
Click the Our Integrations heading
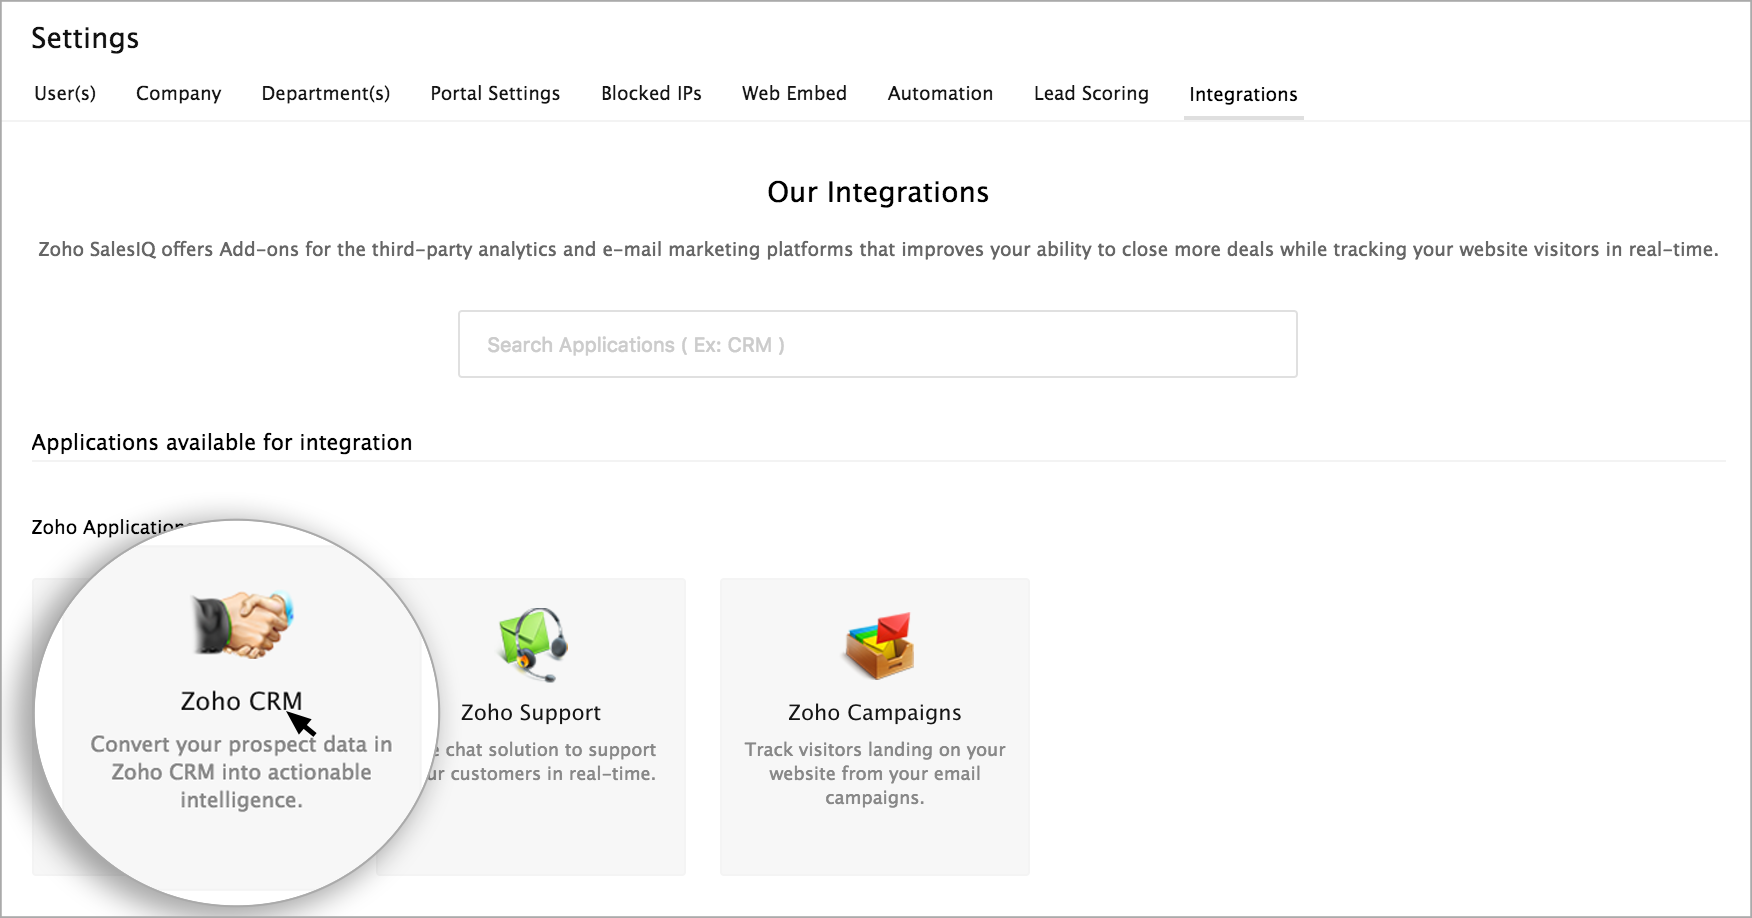pyautogui.click(x=877, y=192)
